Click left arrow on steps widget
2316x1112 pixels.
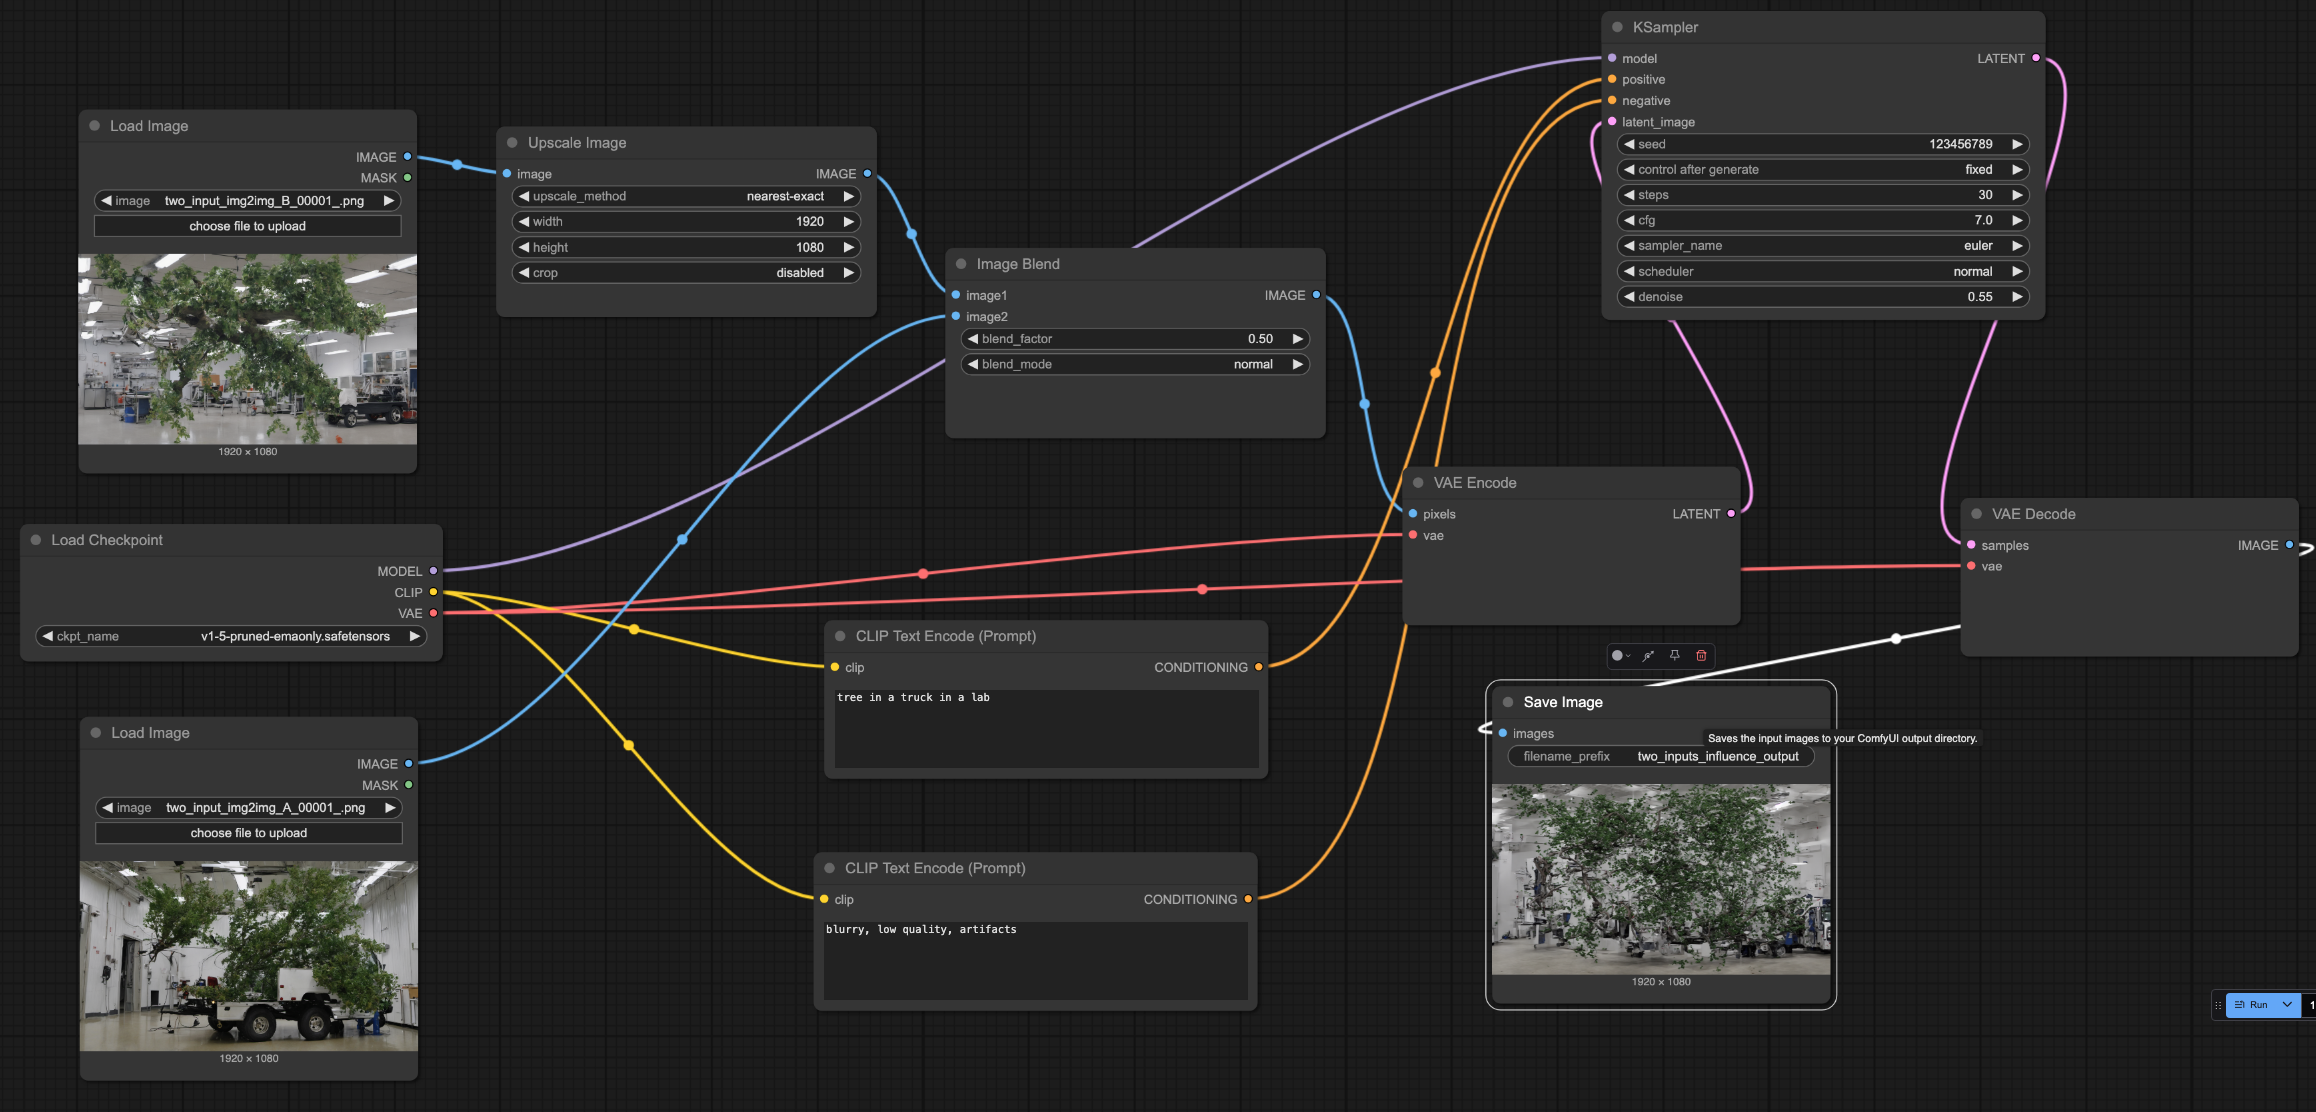coord(1629,195)
